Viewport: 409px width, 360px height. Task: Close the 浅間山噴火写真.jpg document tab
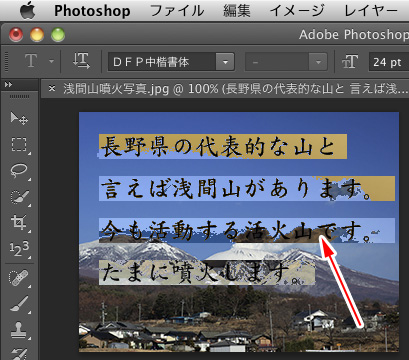[52, 89]
